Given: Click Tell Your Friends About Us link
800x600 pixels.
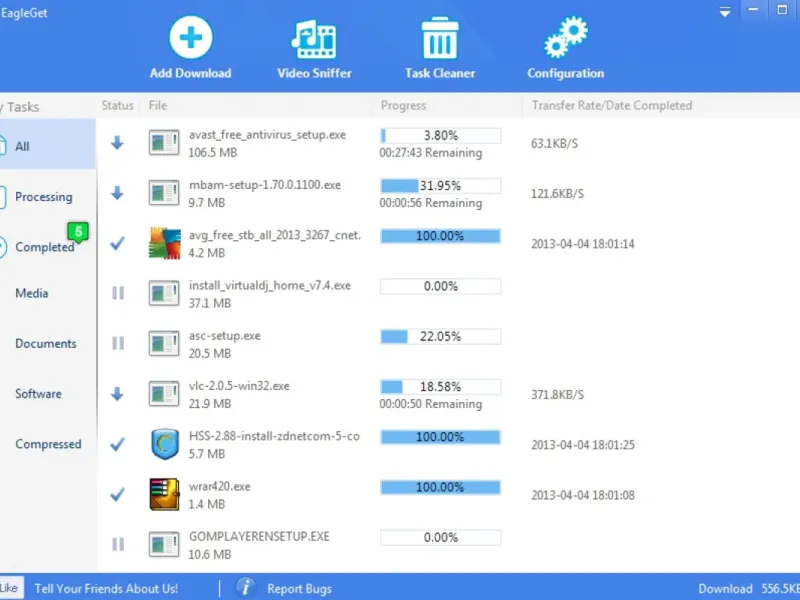Looking at the screenshot, I should 106,589.
